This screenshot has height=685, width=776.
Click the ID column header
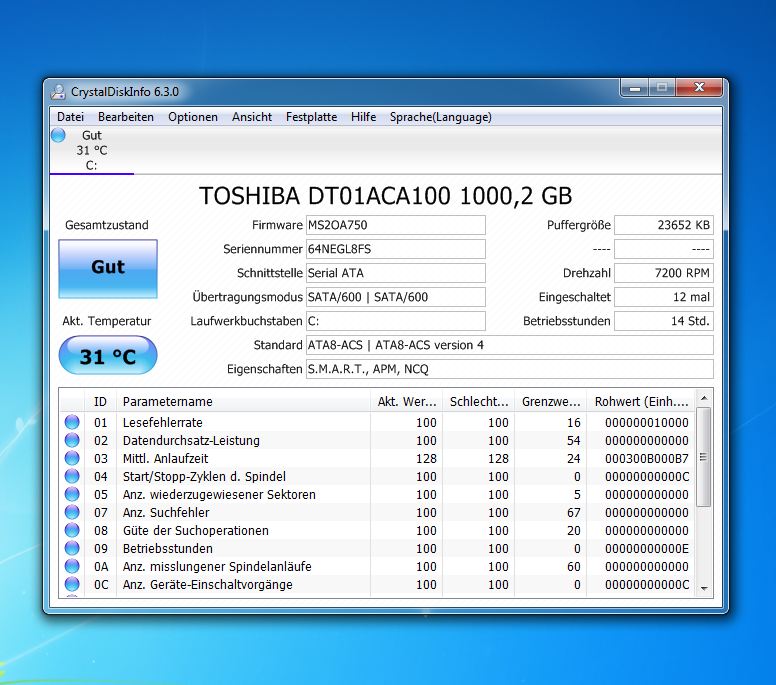coord(100,401)
